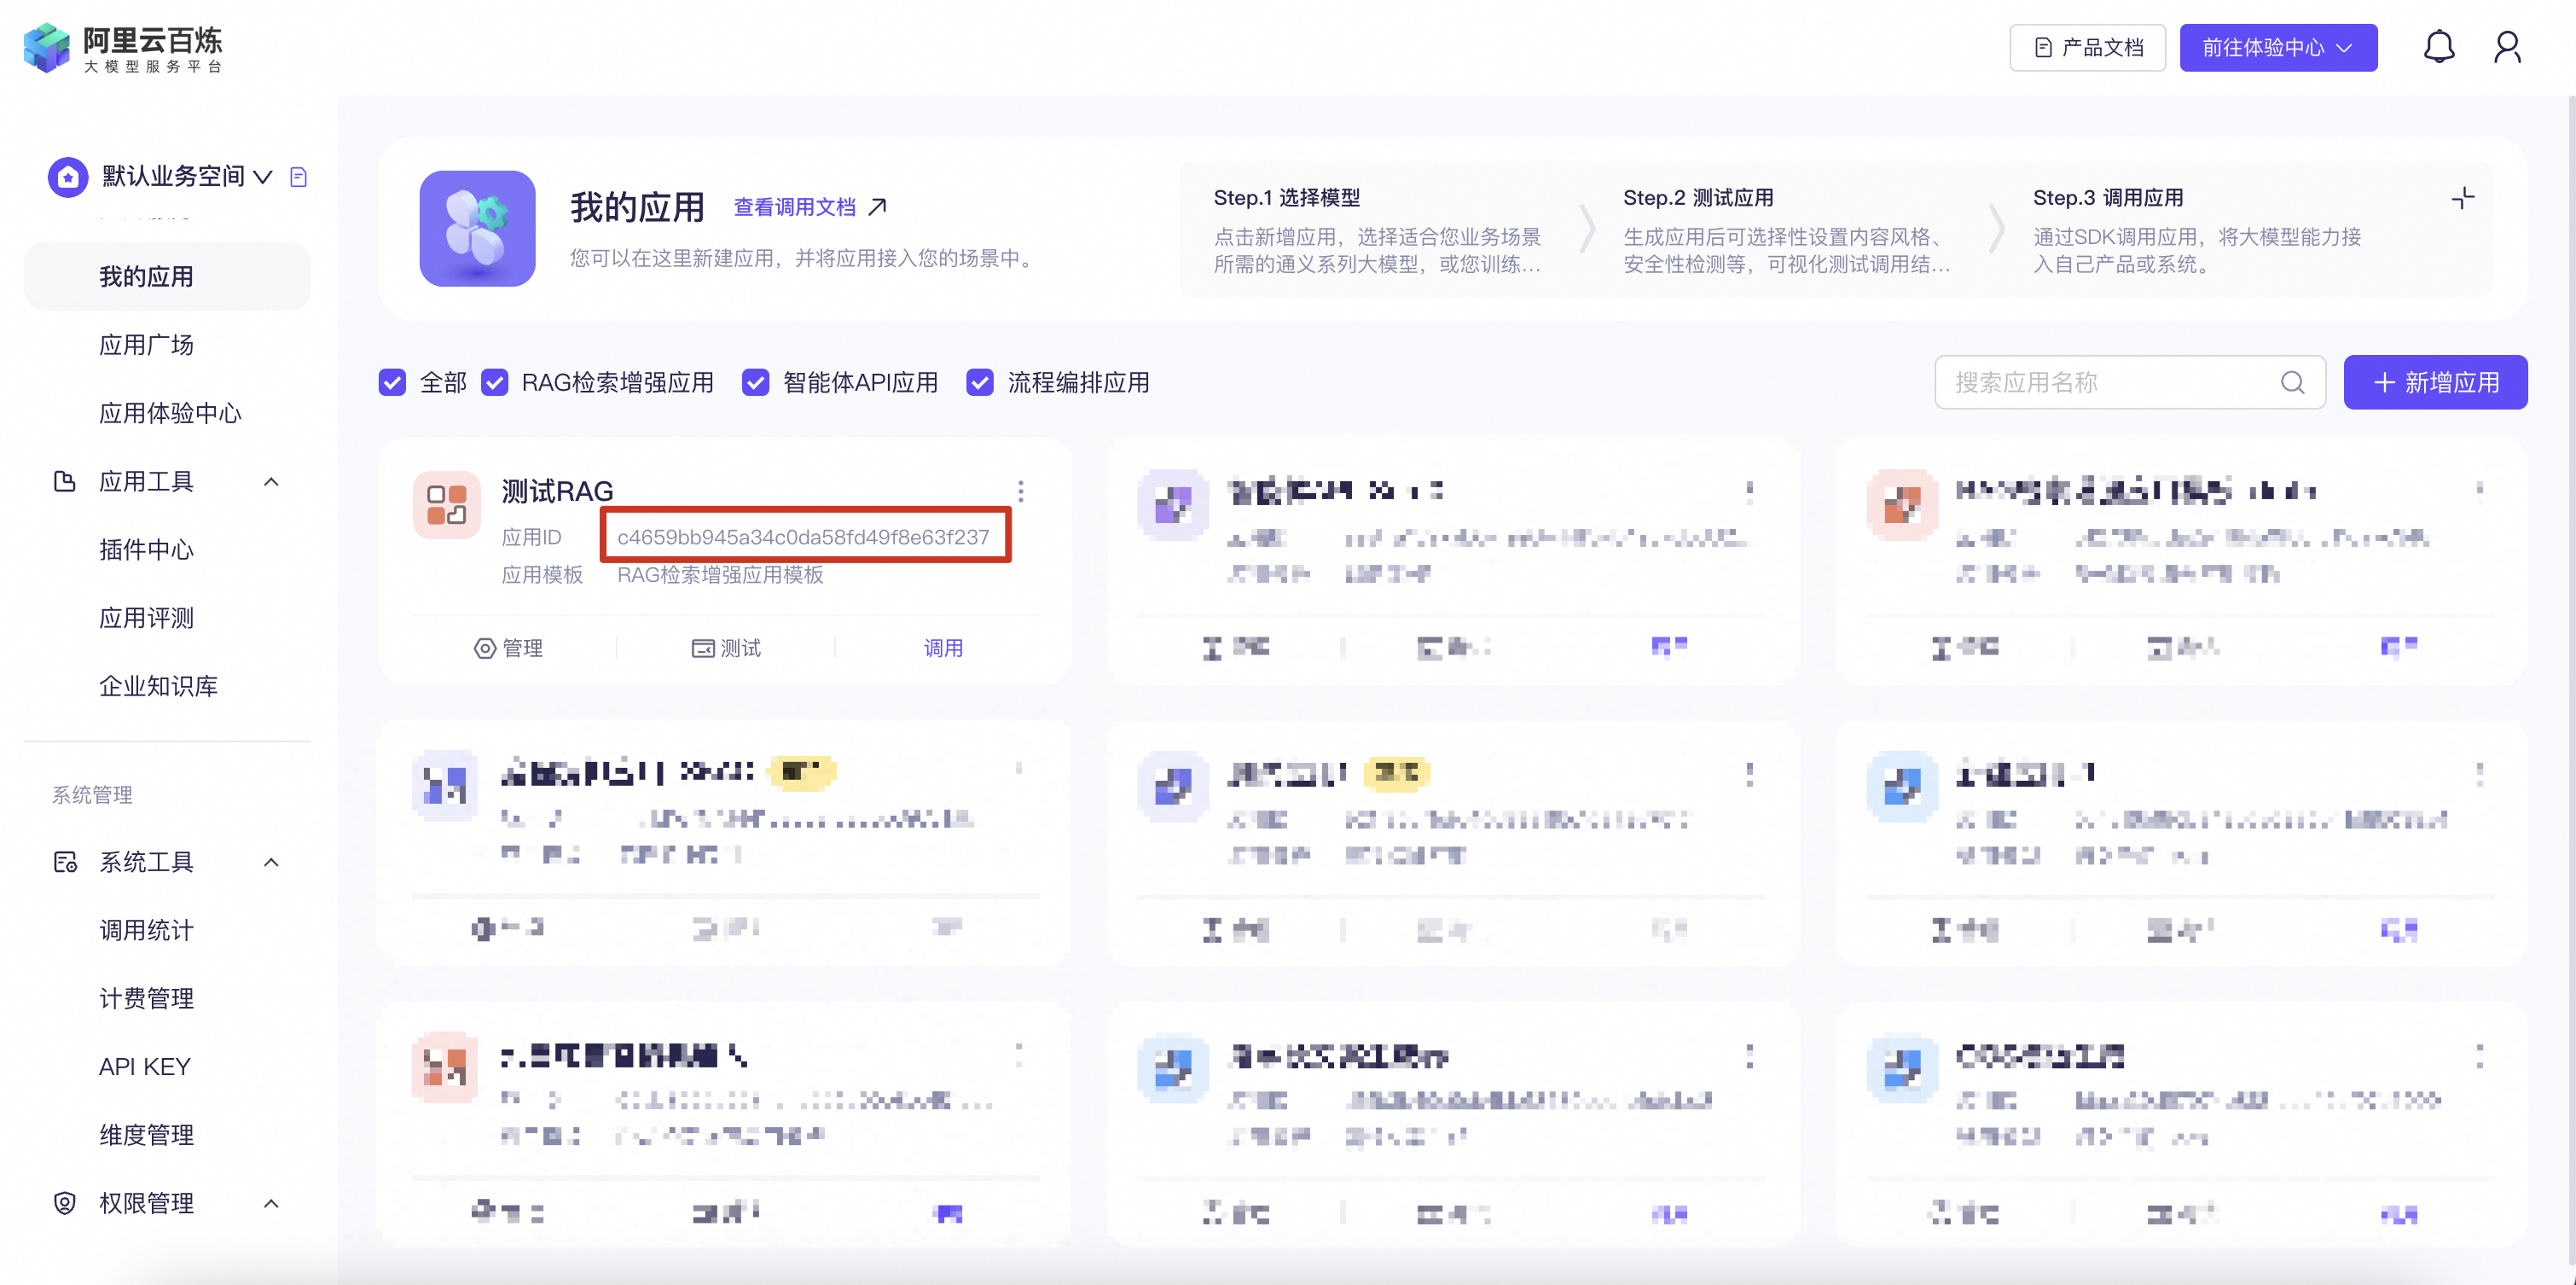2576x1285 pixels.
Task: Select 应用广场 in the sidebar
Action: coord(146,345)
